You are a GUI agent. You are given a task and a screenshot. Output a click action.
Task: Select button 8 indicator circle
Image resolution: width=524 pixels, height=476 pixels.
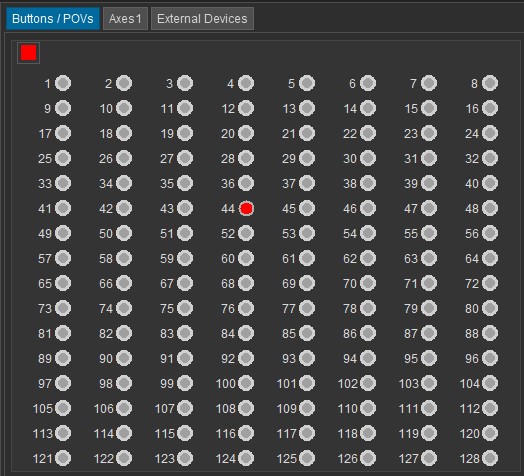[490, 83]
